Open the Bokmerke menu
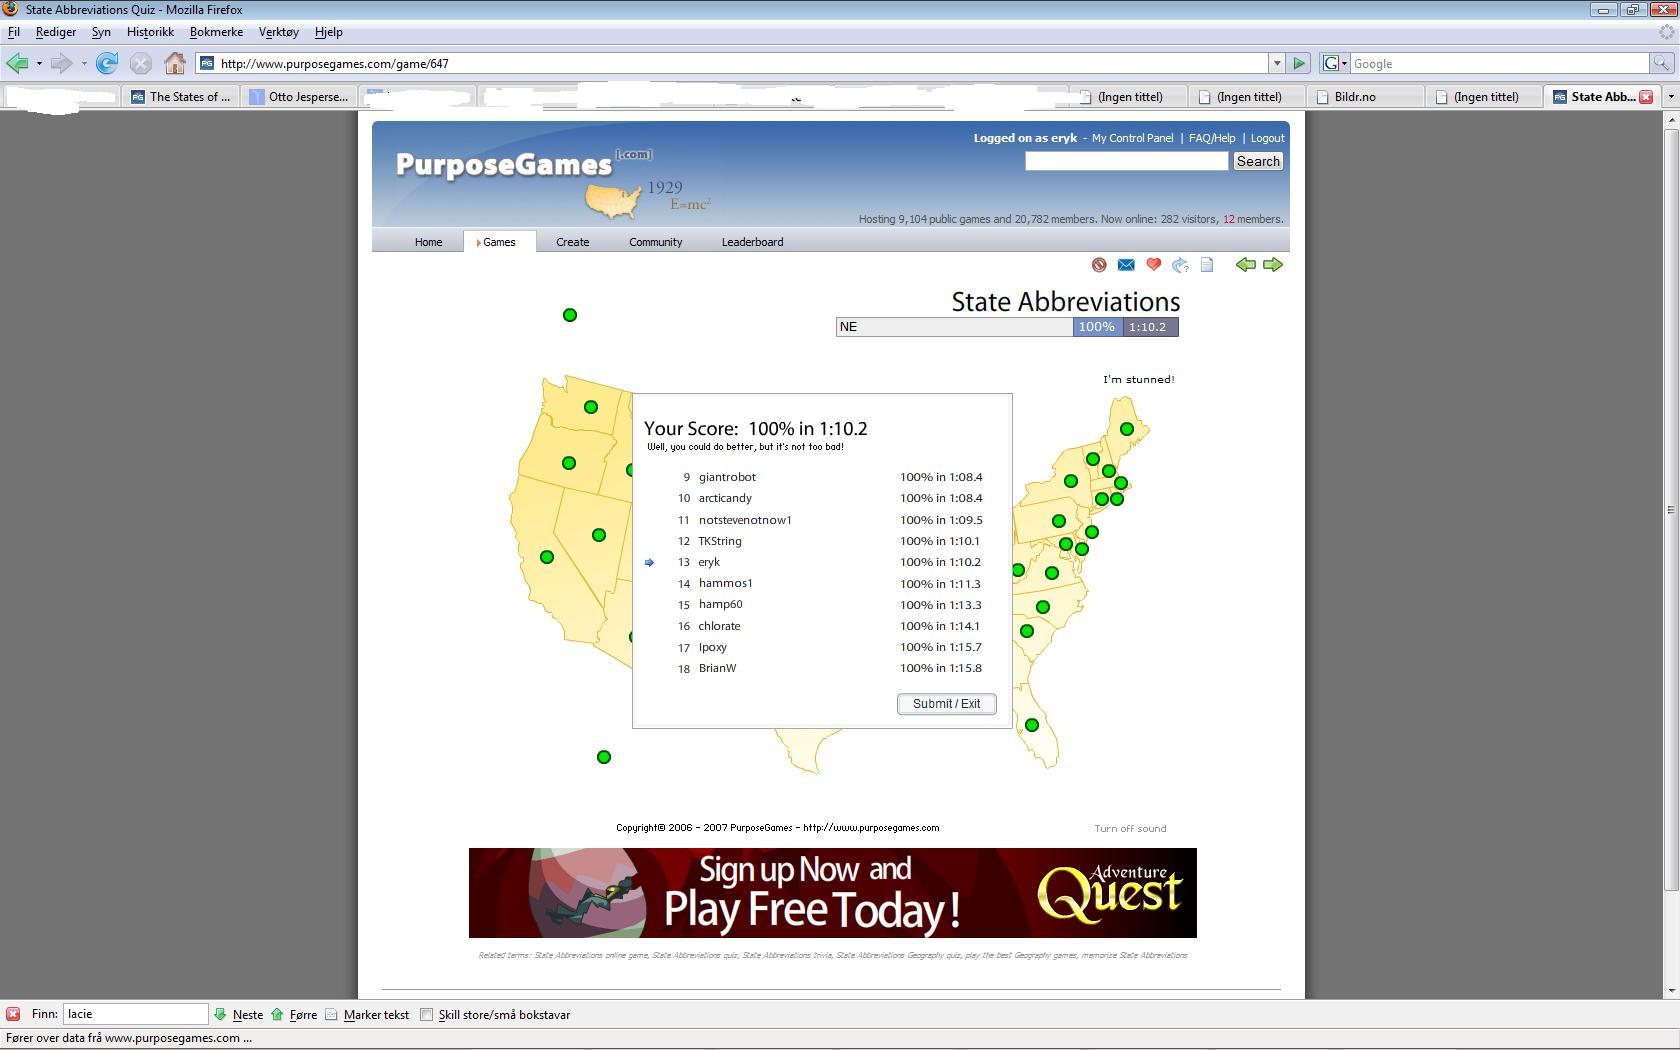The image size is (1680, 1050). tap(216, 32)
